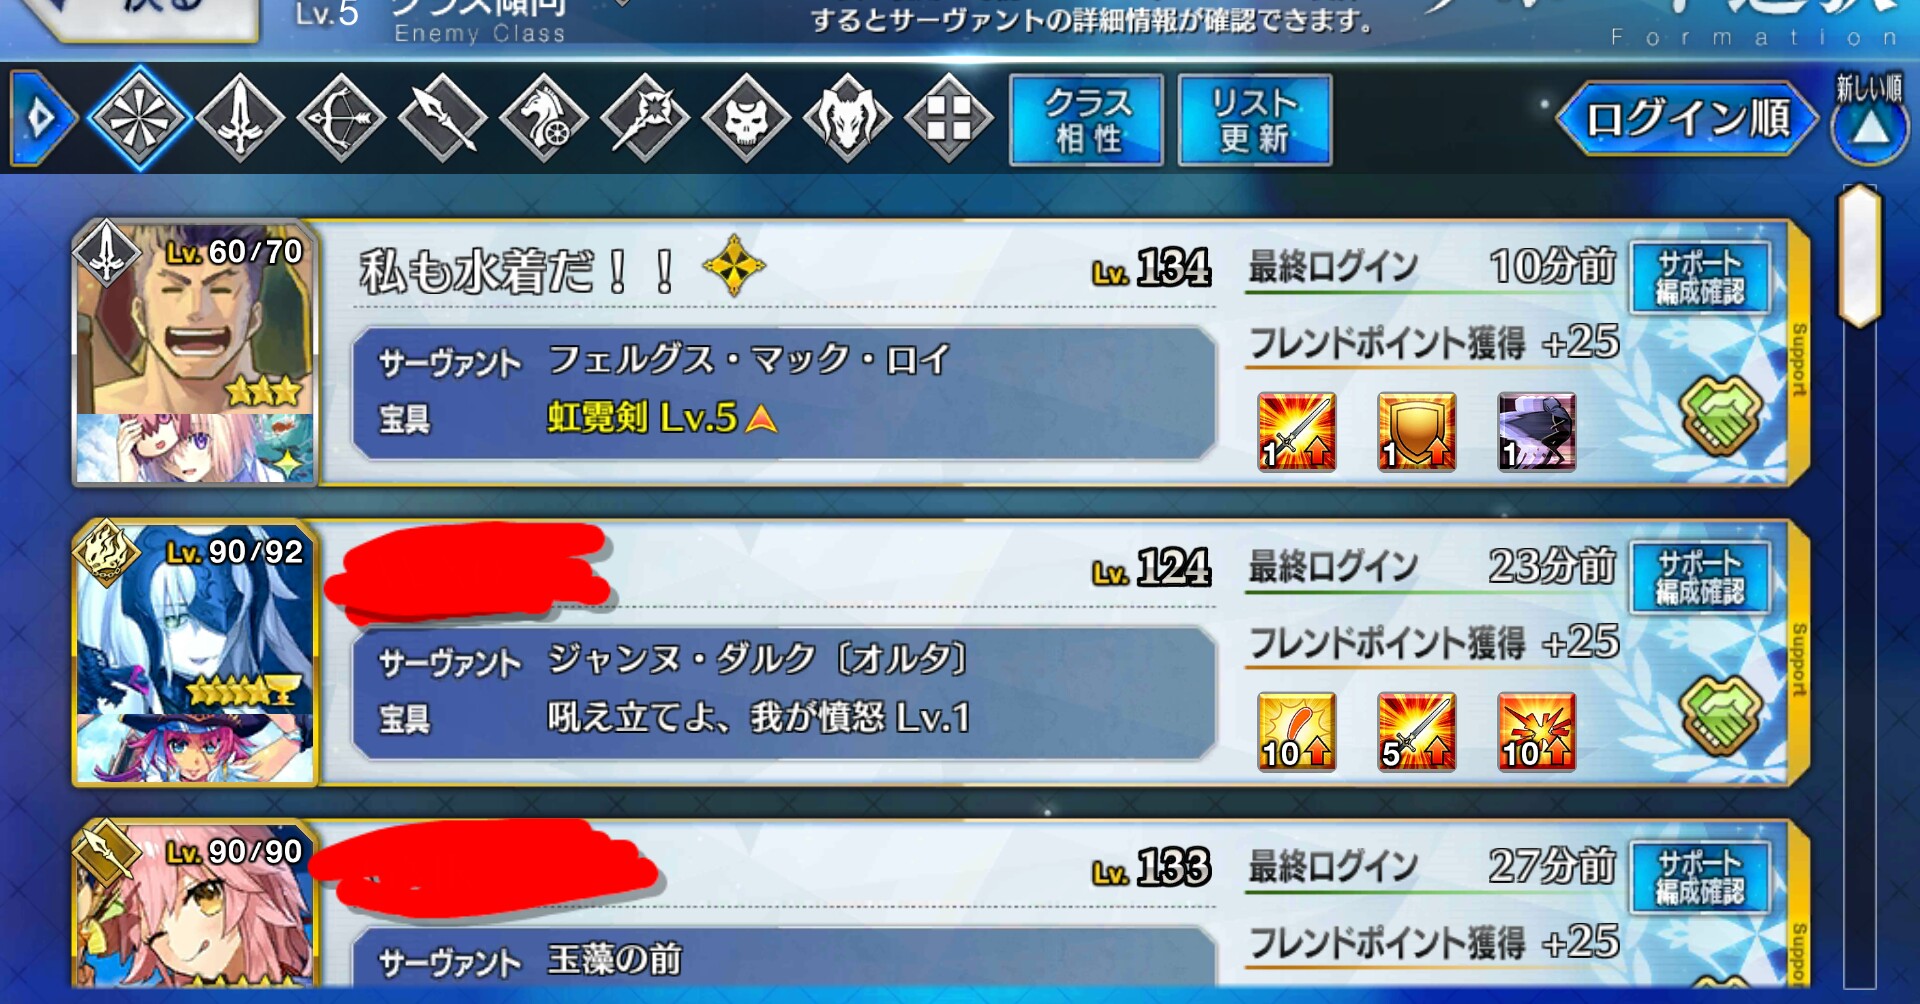This screenshot has width=1920, height=1004.
Task: Filter supports by Caster staff icon
Action: (x=645, y=118)
